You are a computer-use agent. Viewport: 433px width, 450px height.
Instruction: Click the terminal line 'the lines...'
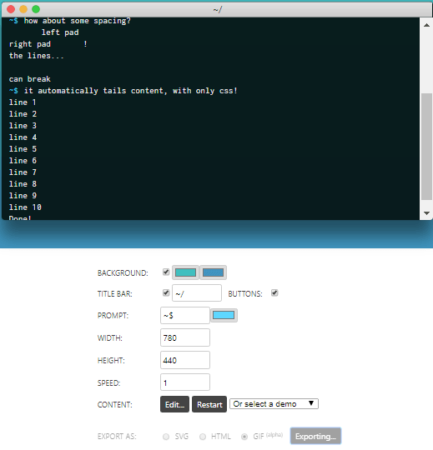click(36, 56)
